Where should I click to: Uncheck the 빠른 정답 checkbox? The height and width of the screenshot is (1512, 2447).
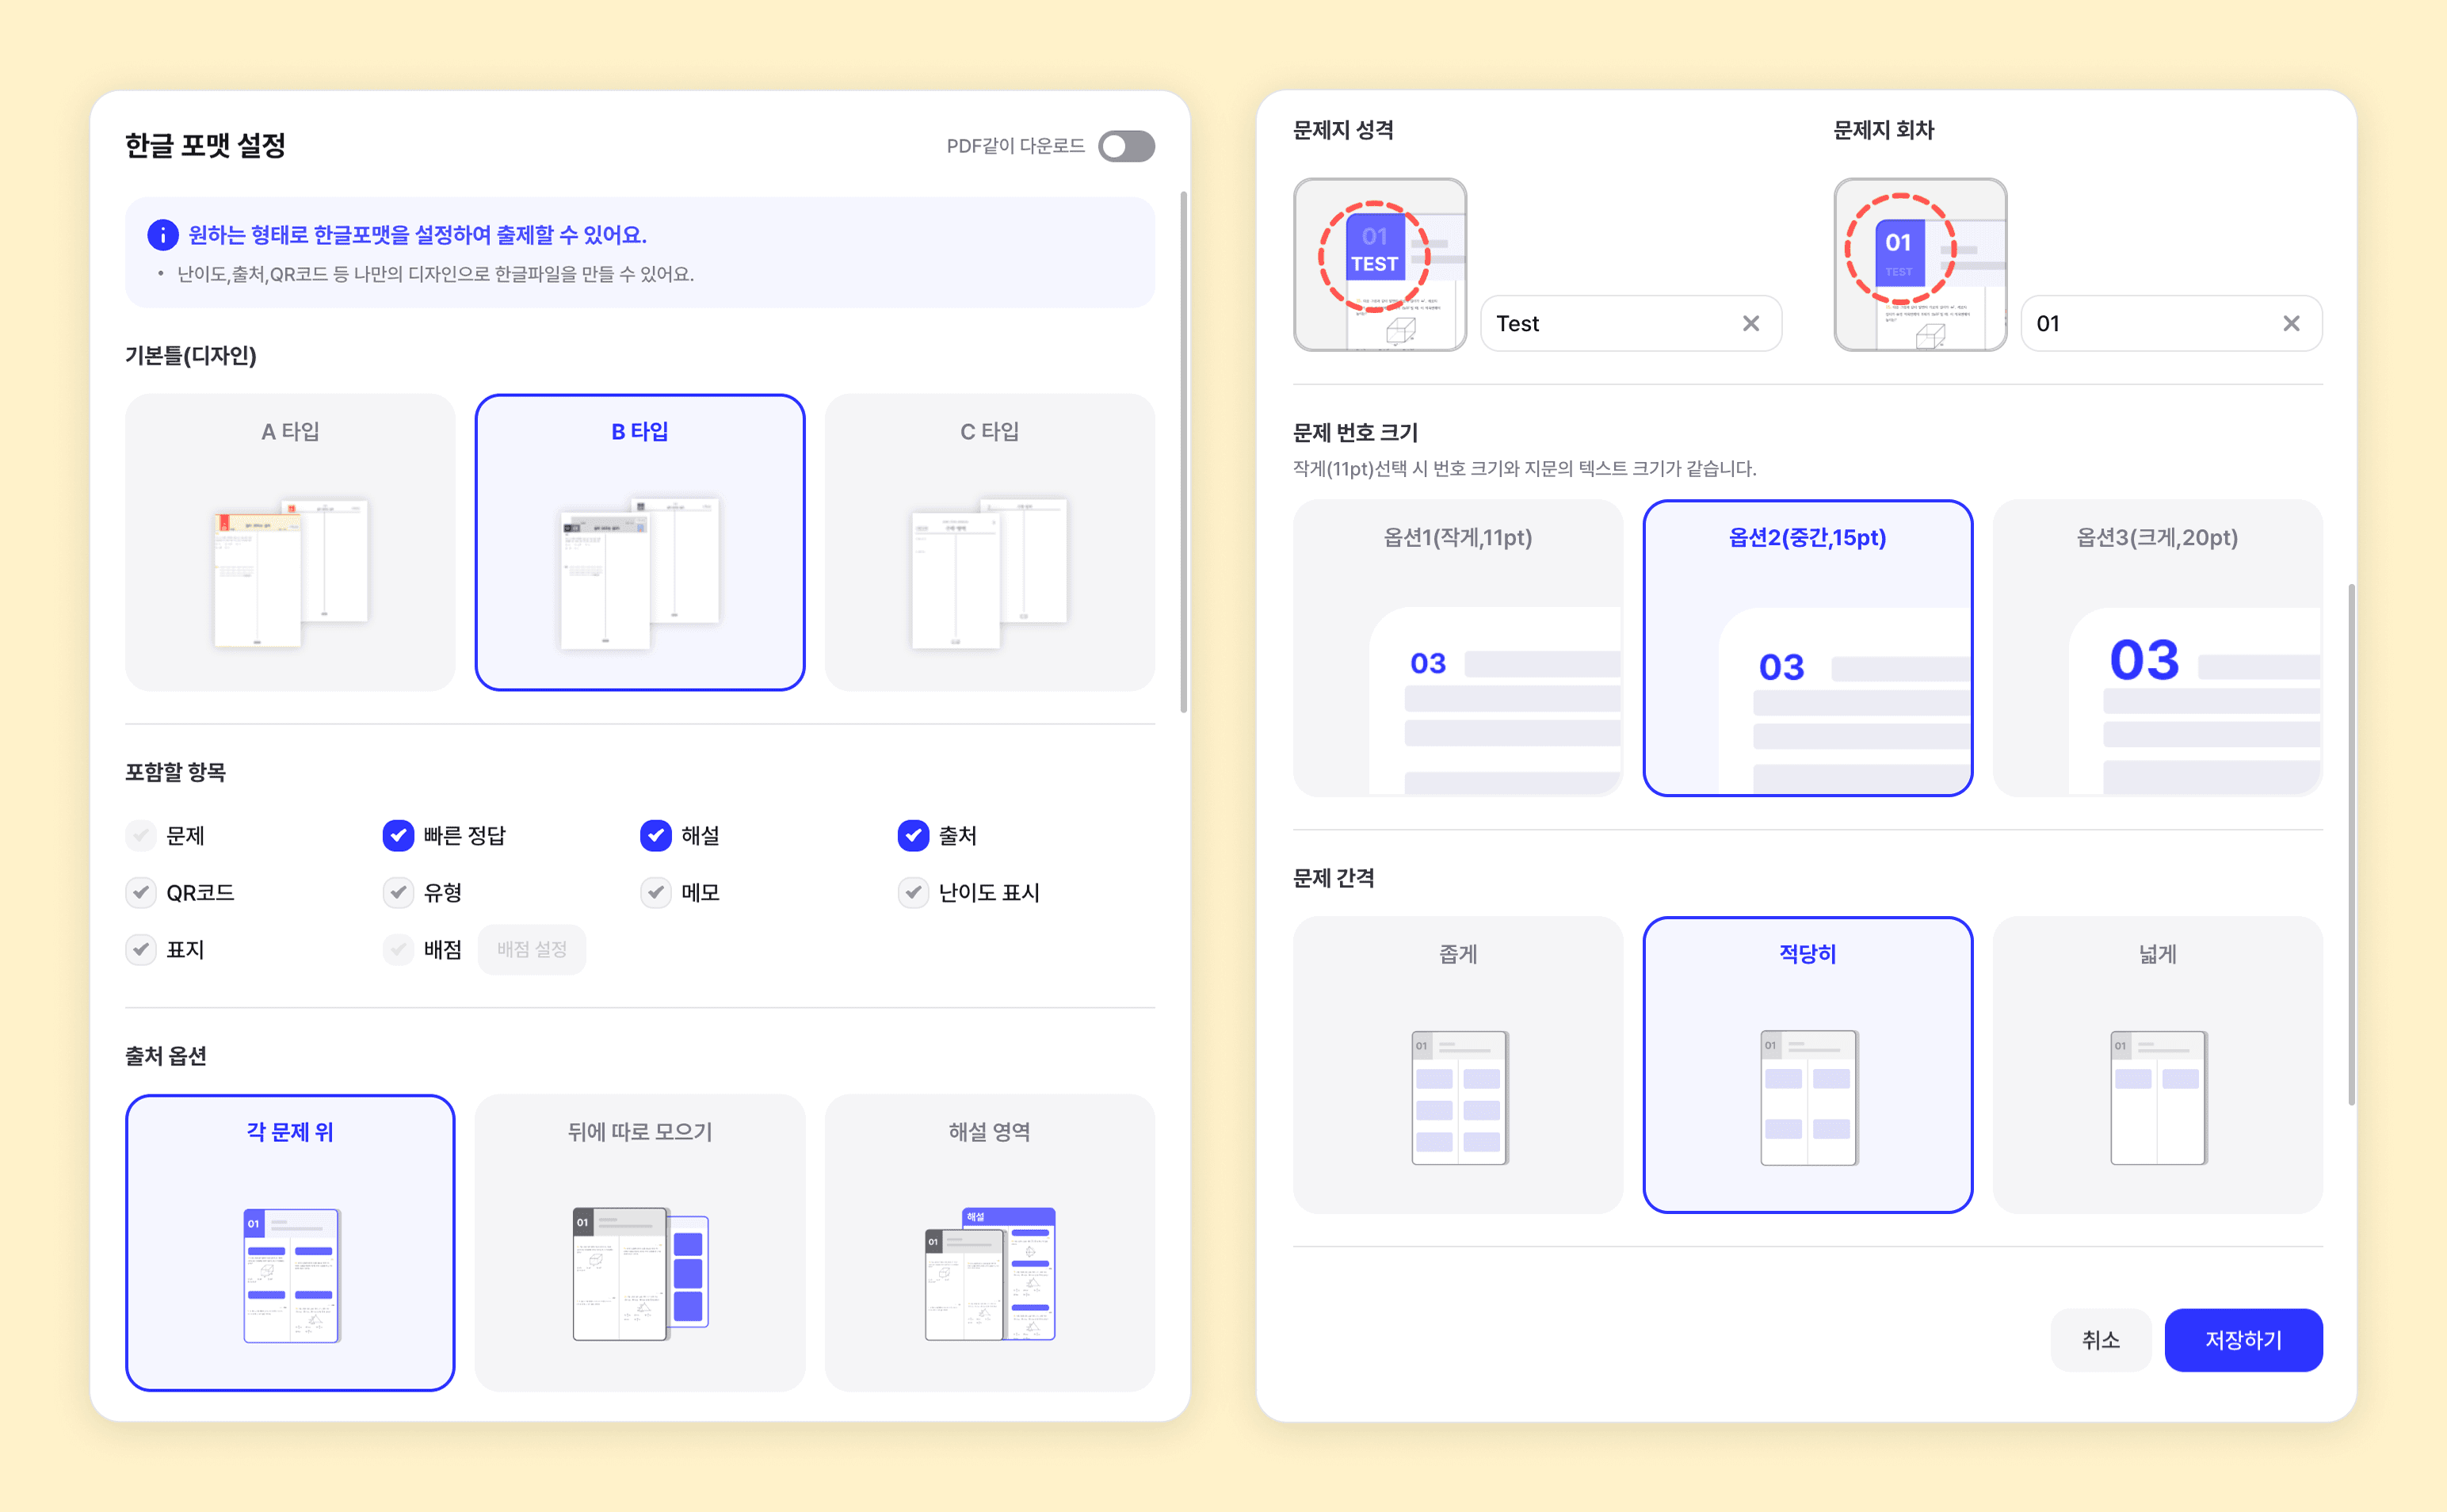pos(398,835)
